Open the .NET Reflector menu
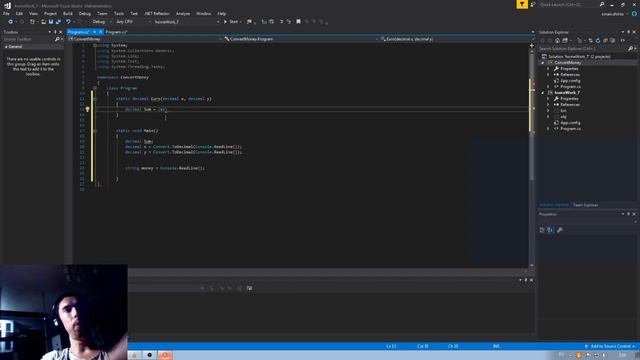 [x=157, y=14]
